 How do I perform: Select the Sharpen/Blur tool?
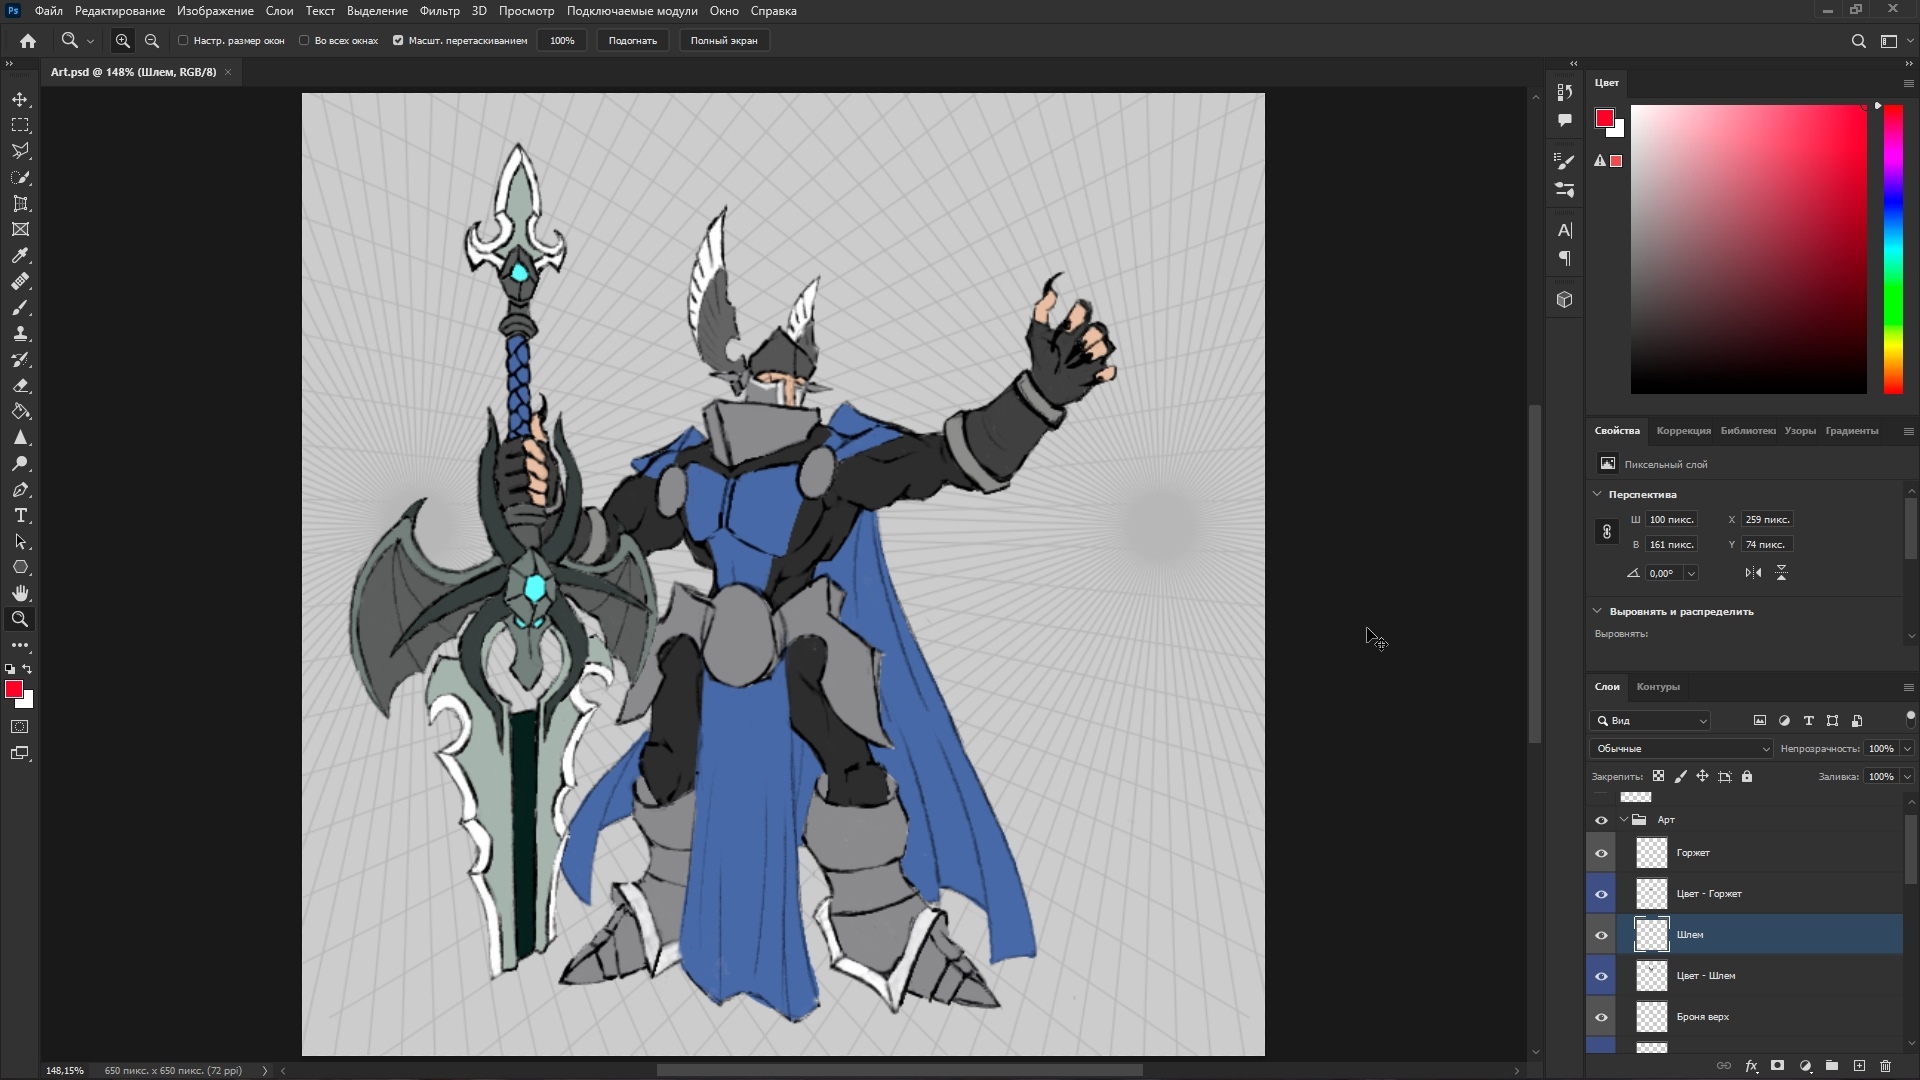tap(20, 437)
